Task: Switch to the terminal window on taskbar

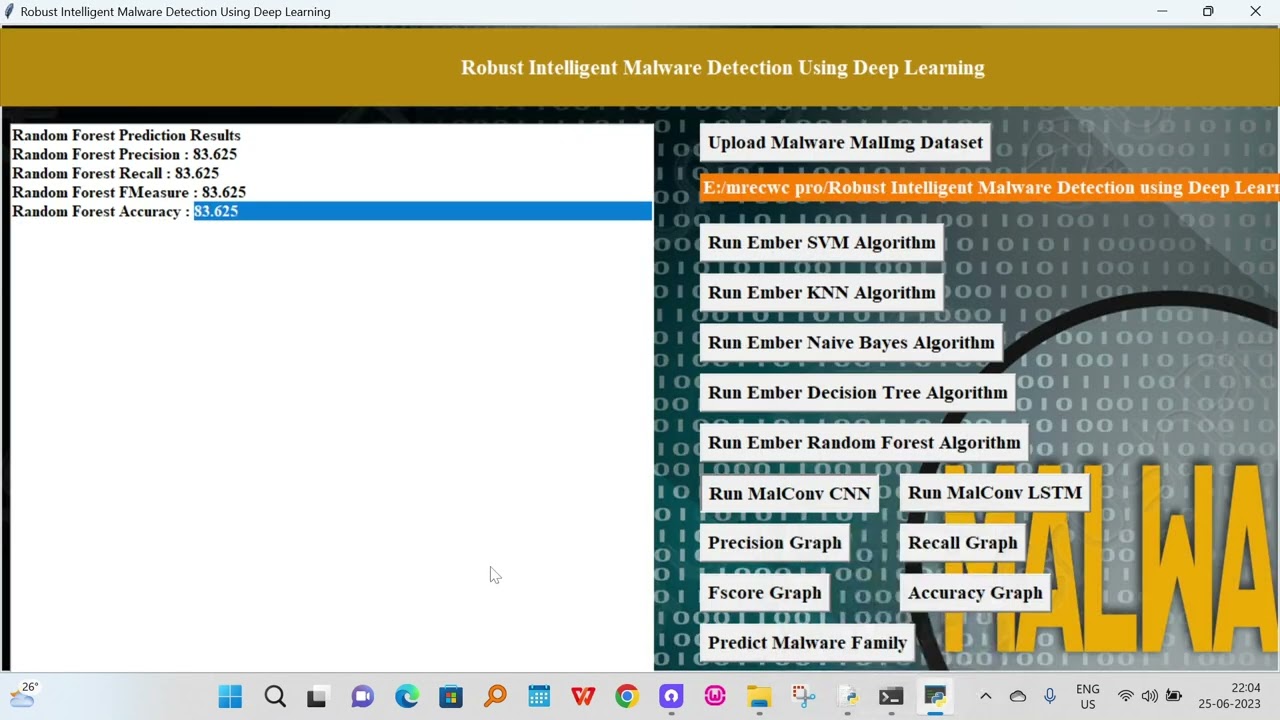Action: (891, 696)
